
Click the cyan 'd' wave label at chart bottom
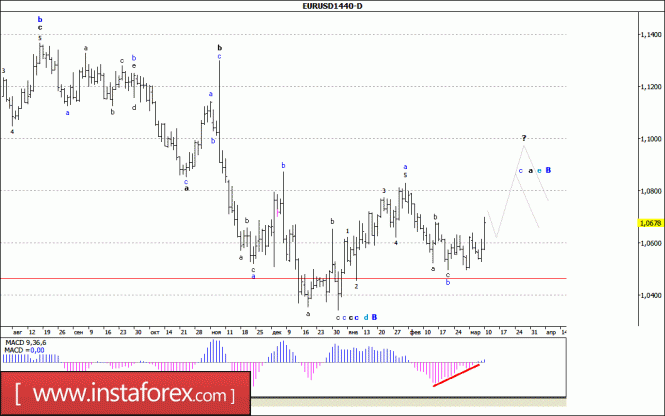click(366, 317)
